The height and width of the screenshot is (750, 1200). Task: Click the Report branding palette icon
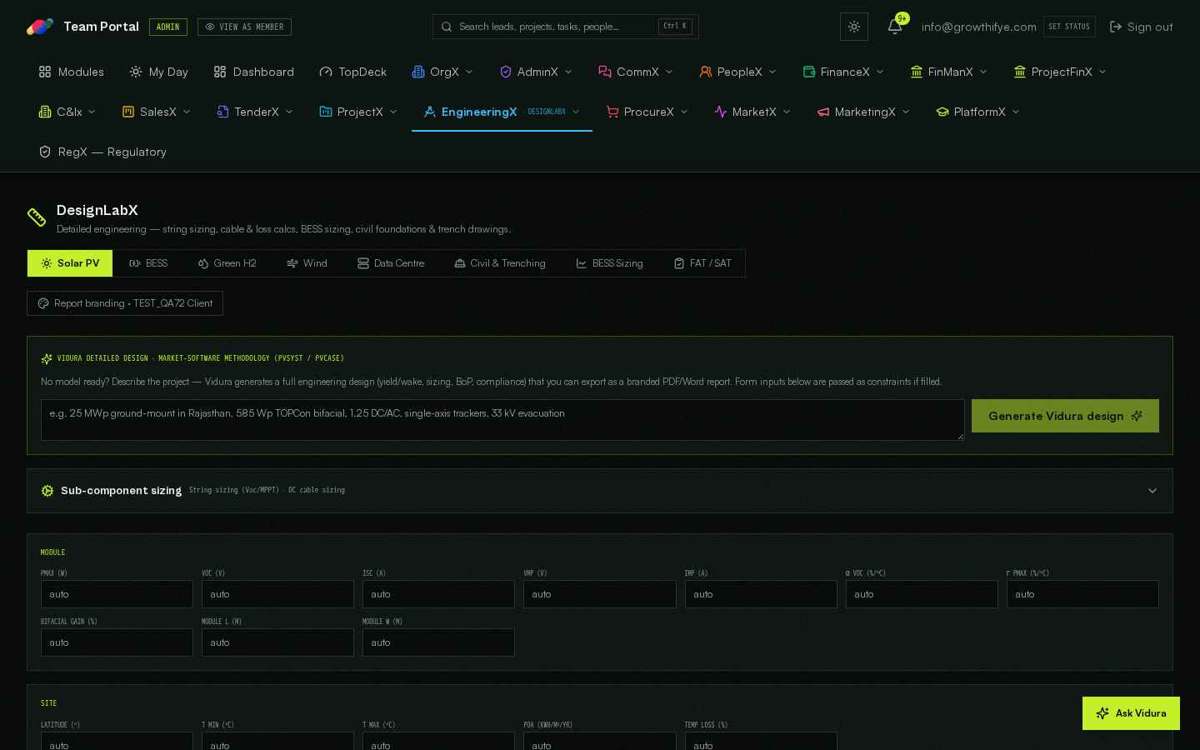(x=43, y=303)
